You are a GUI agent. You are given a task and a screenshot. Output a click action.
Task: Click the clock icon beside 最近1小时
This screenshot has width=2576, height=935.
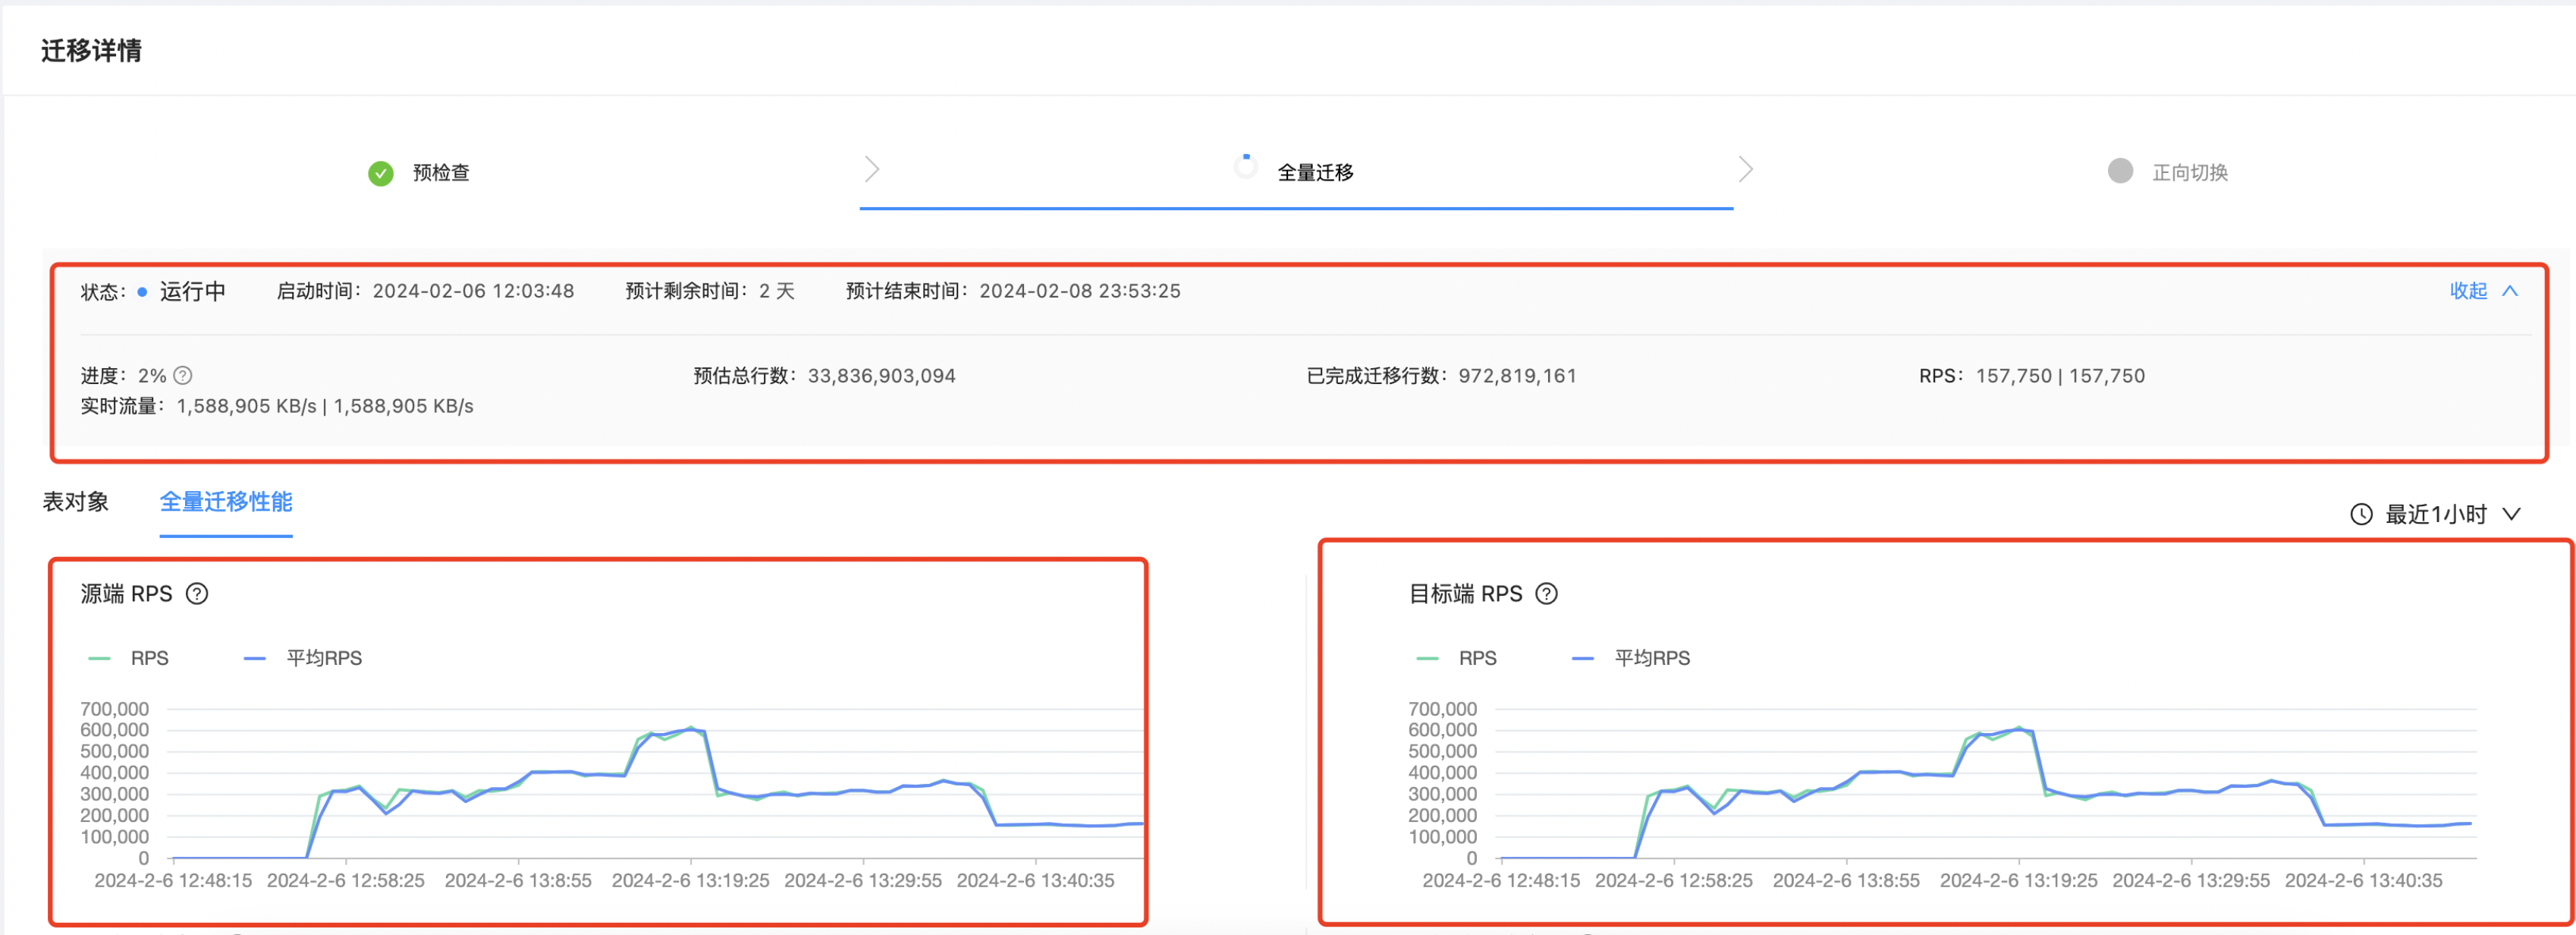click(2361, 514)
